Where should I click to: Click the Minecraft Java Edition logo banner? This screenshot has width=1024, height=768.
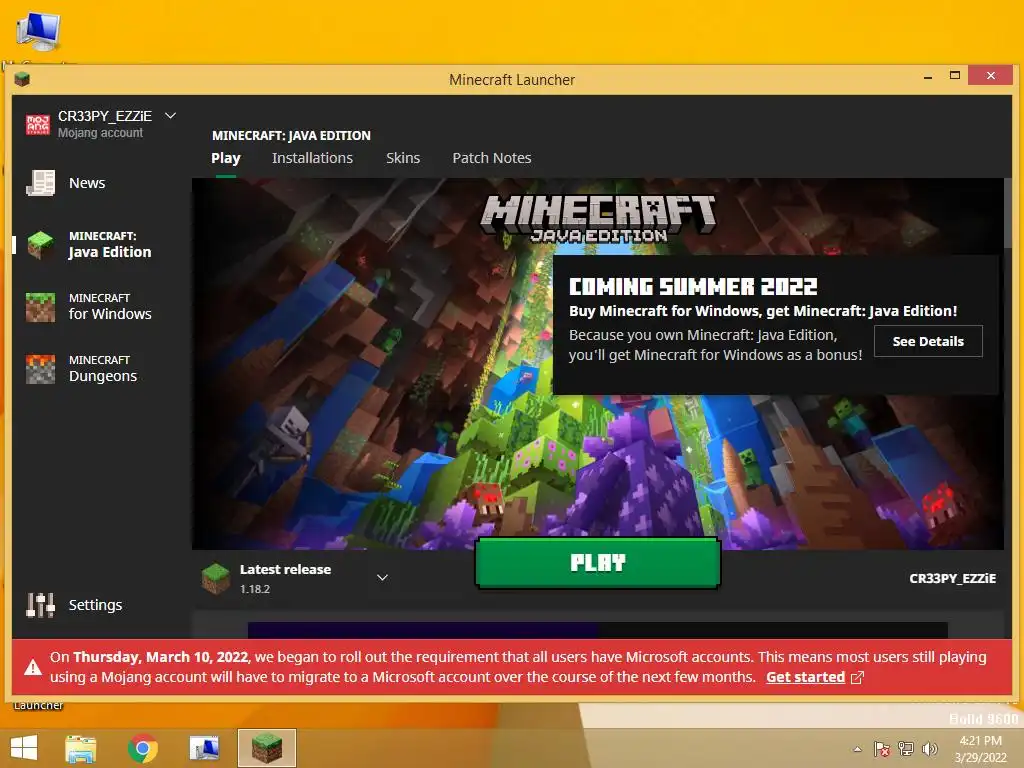coord(598,219)
